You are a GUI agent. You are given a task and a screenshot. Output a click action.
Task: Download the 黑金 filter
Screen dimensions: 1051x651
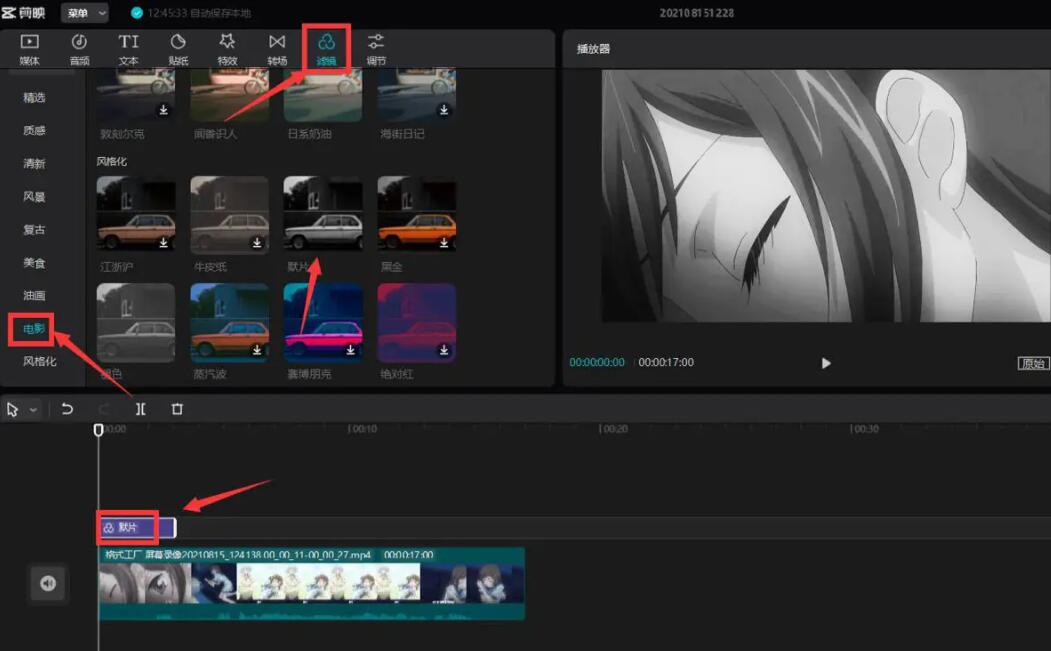coord(444,242)
